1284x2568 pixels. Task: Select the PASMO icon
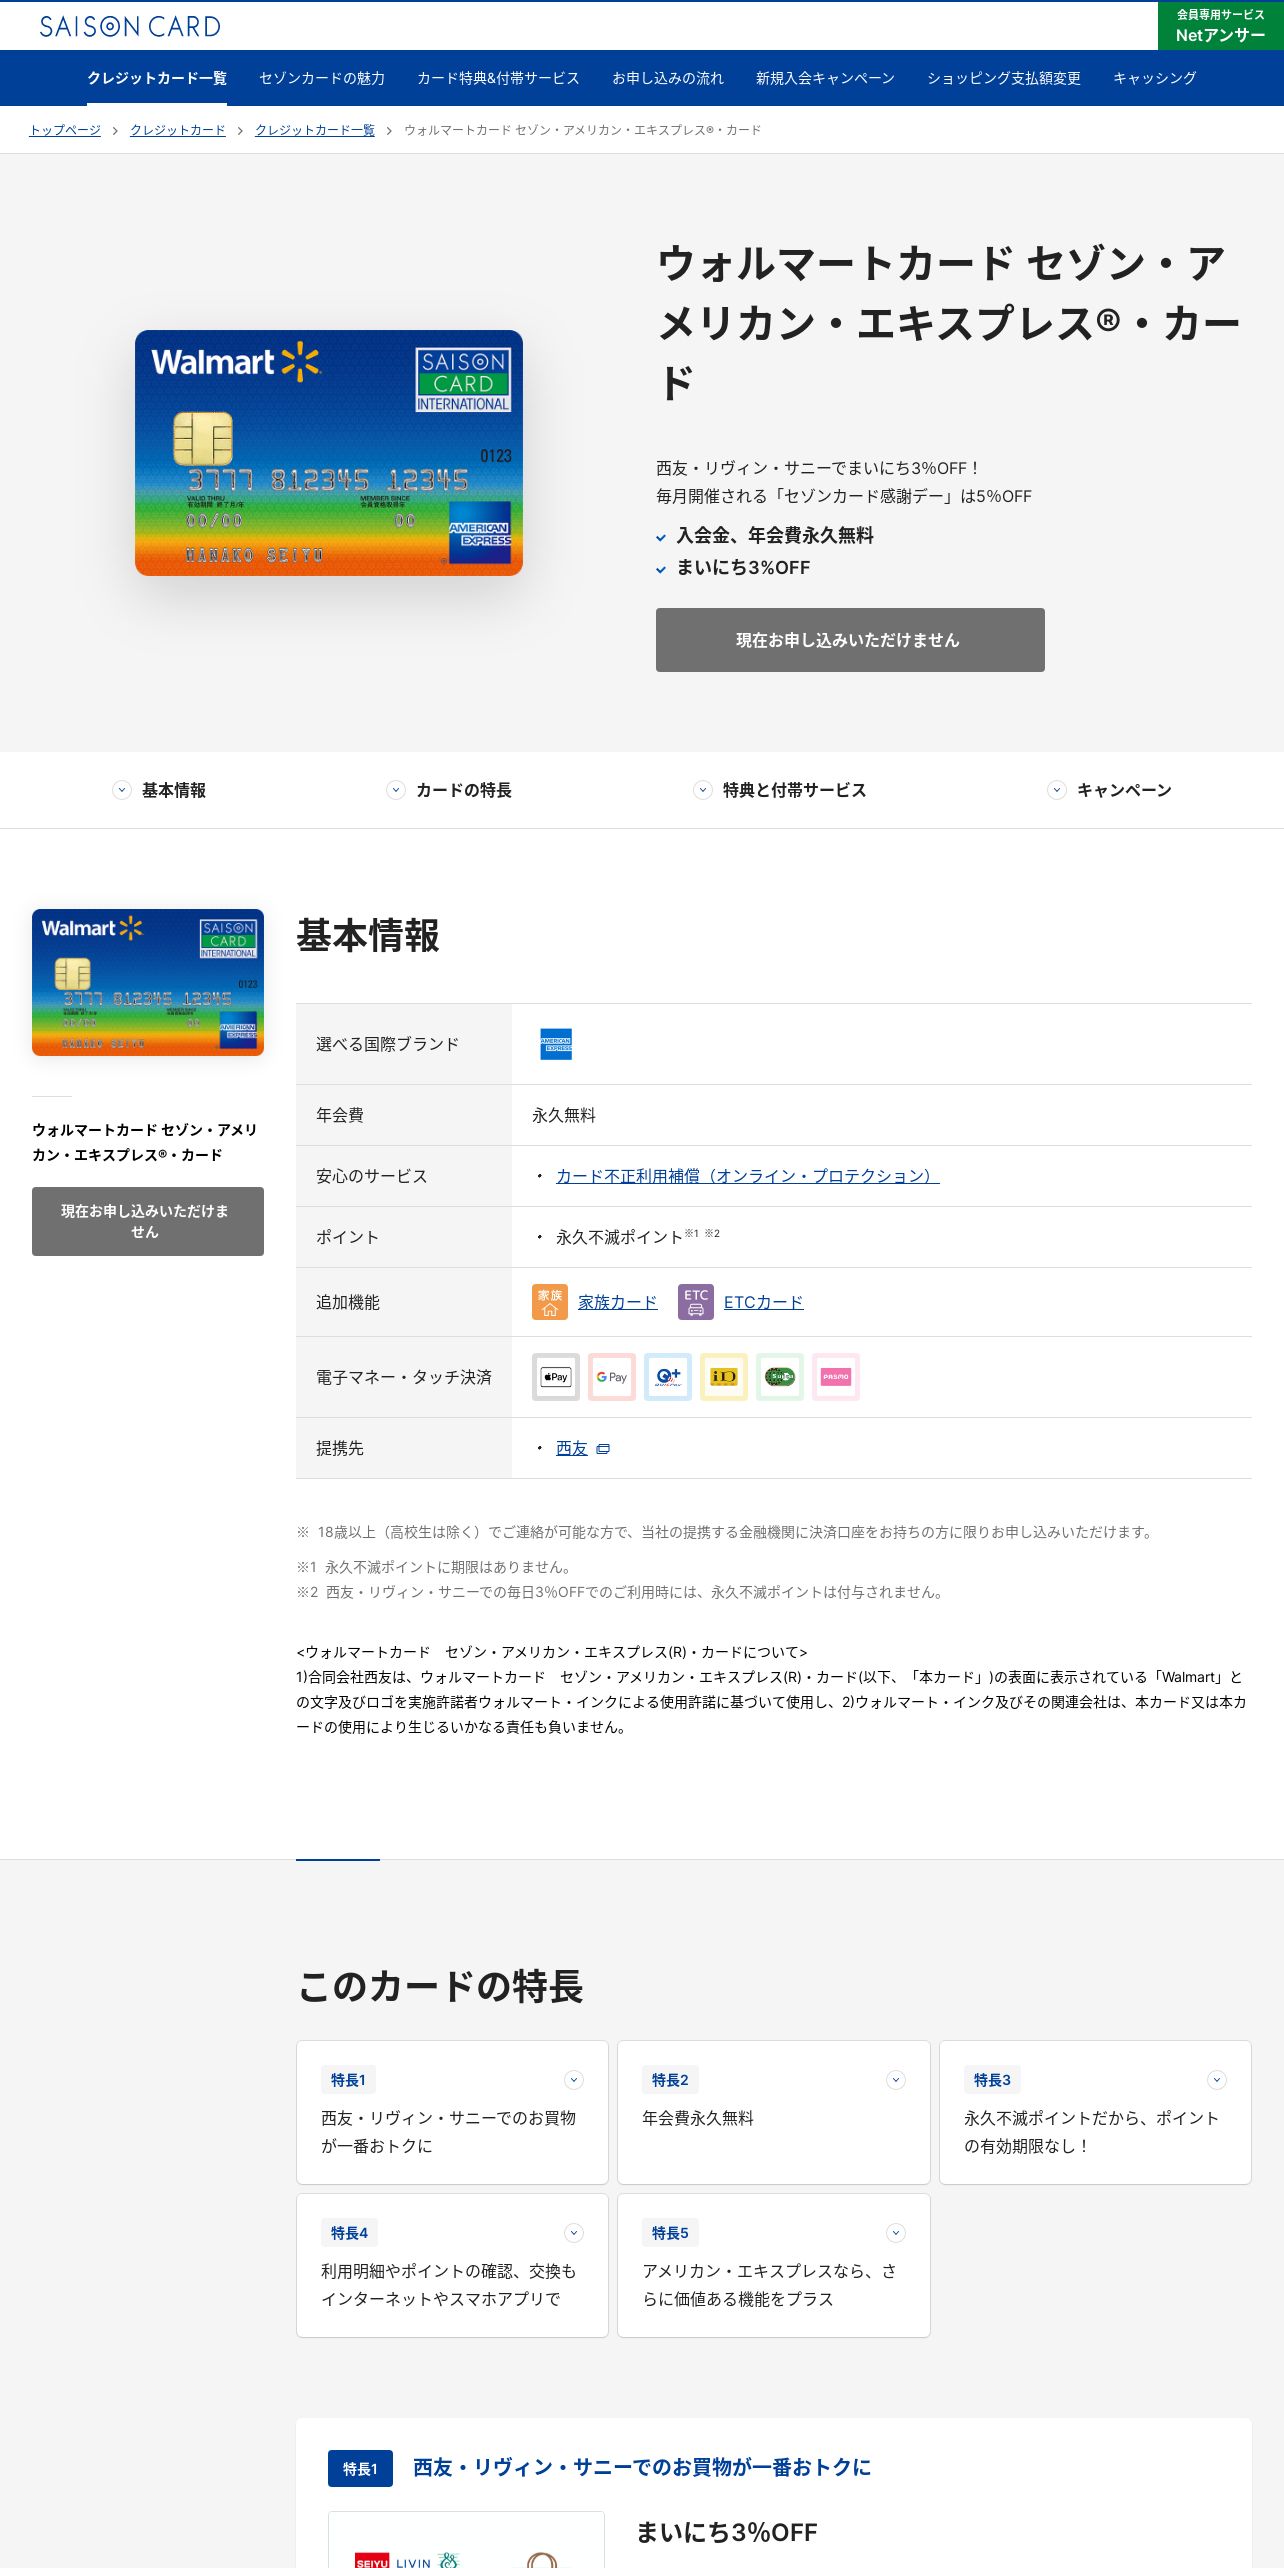click(836, 1377)
